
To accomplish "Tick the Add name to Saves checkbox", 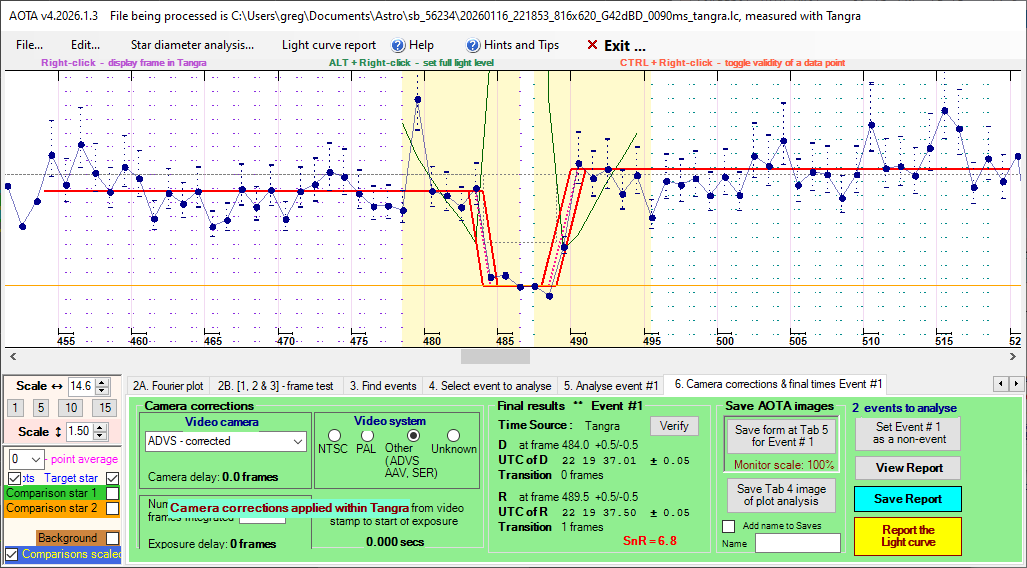I will pyautogui.click(x=728, y=526).
